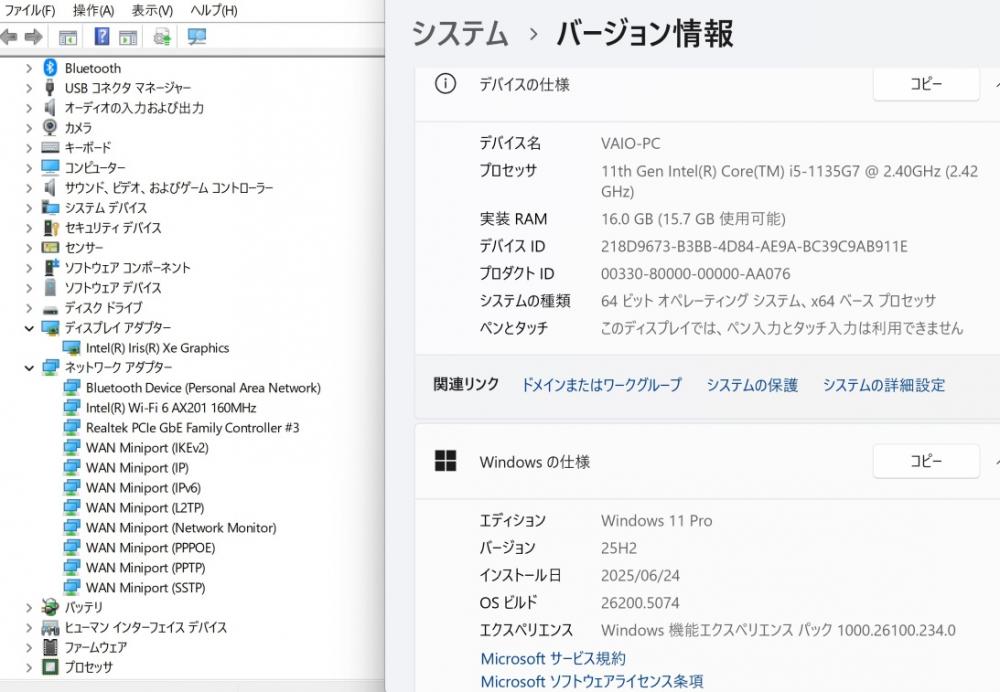This screenshot has width=1000, height=692.
Task: Open Microsoft ソフトウェアライセンス条項 link
Action: (592, 681)
